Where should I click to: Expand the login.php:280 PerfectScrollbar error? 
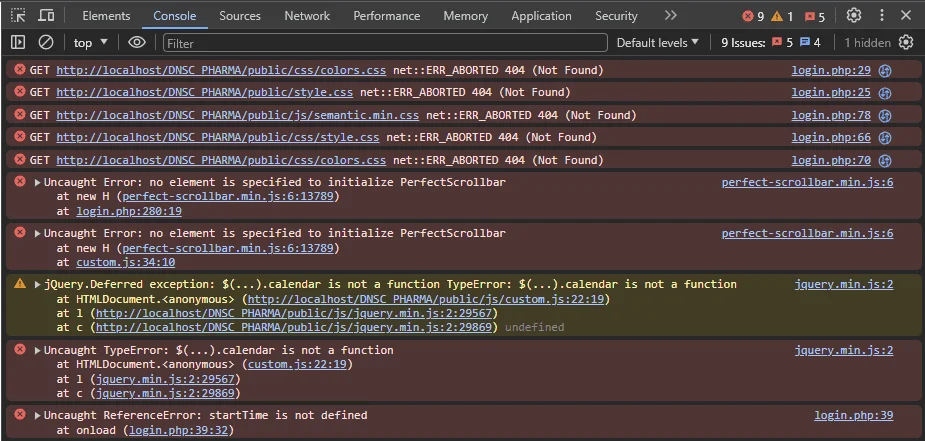[38, 183]
